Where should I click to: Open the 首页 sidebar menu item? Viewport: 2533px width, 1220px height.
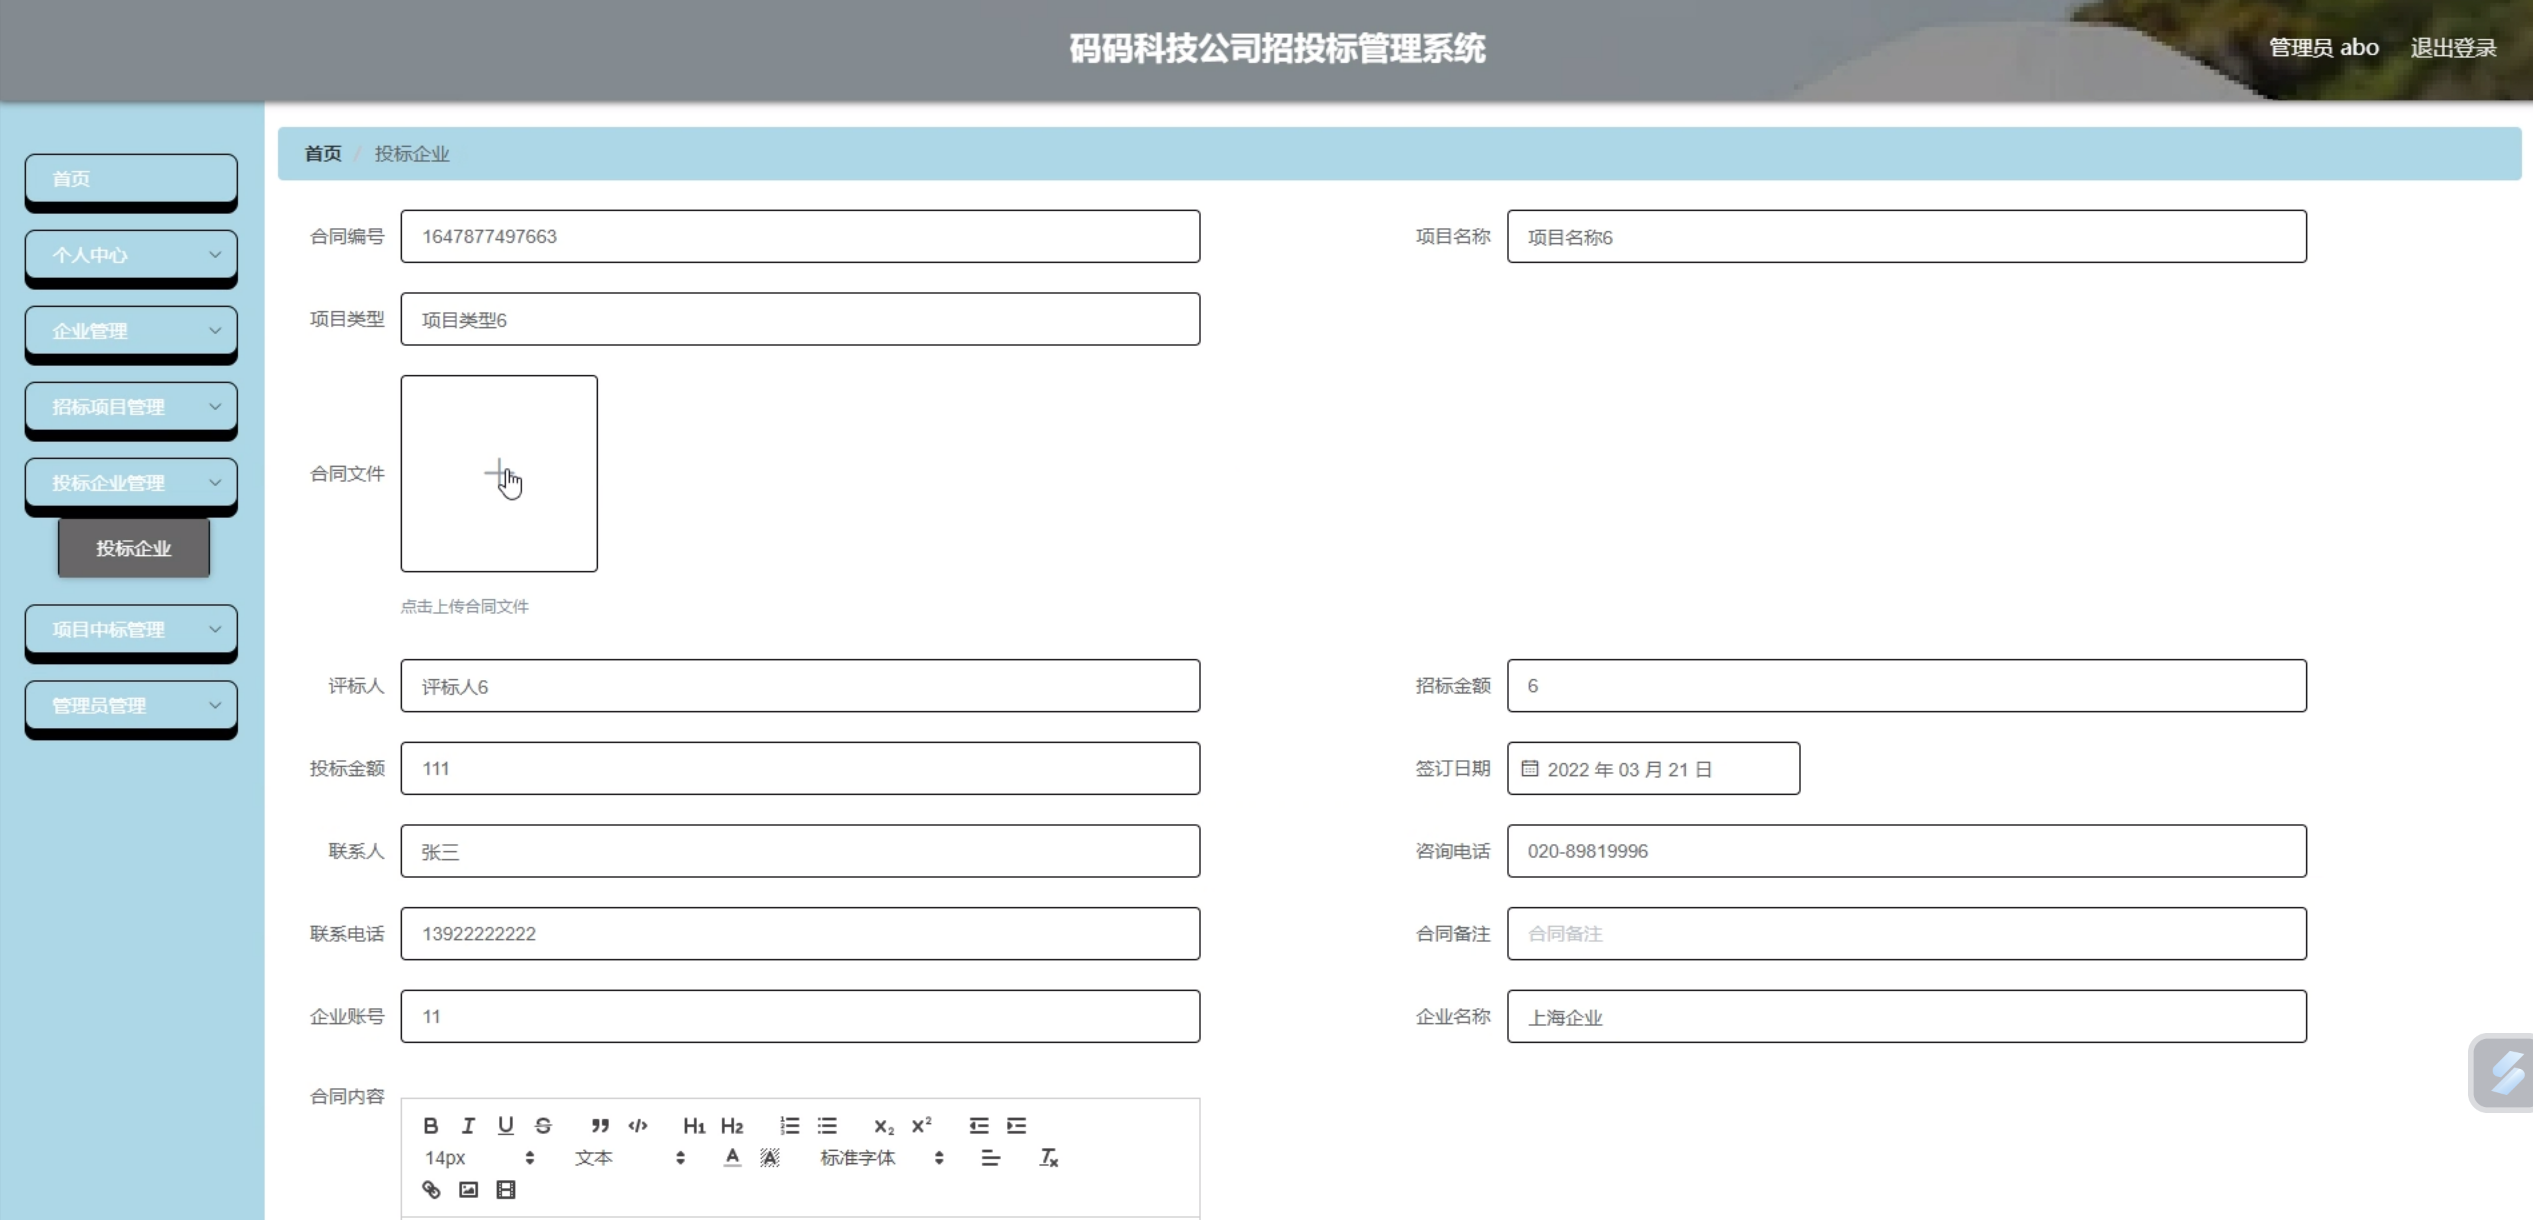click(x=131, y=179)
